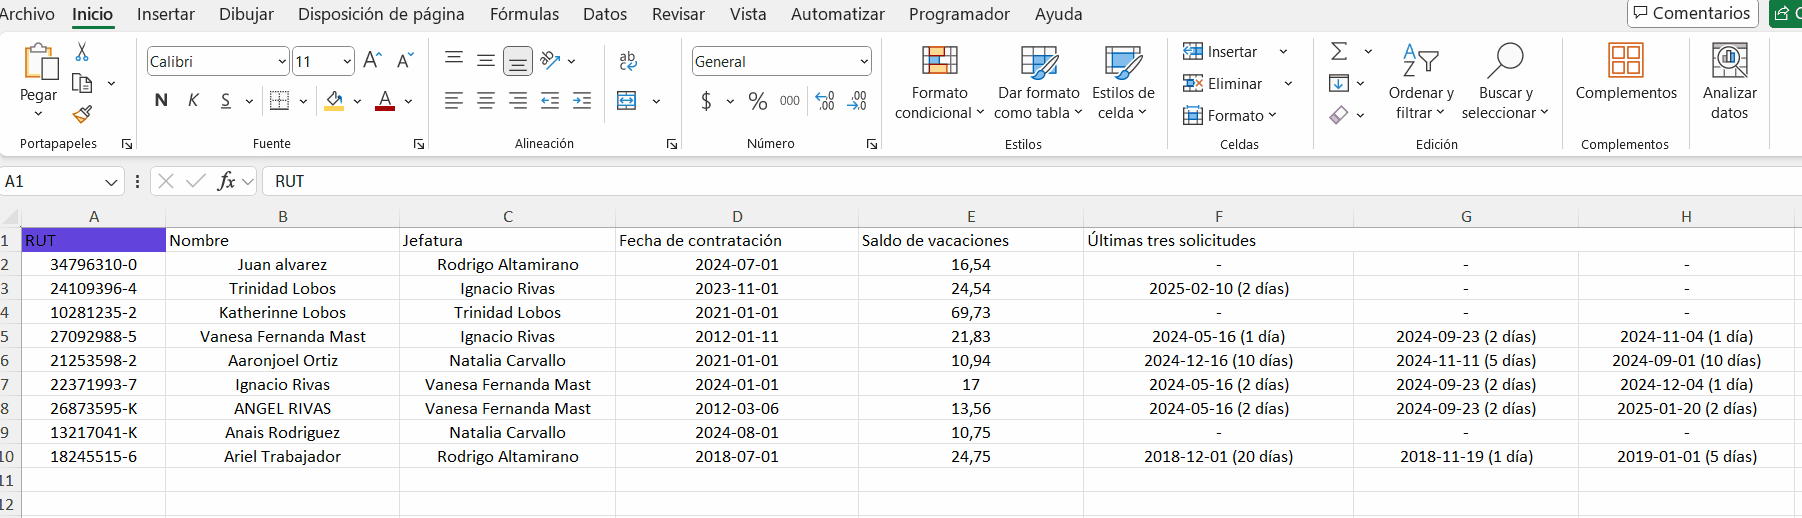Click the text orientation icon
Image resolution: width=1802 pixels, height=518 pixels.
(550, 61)
